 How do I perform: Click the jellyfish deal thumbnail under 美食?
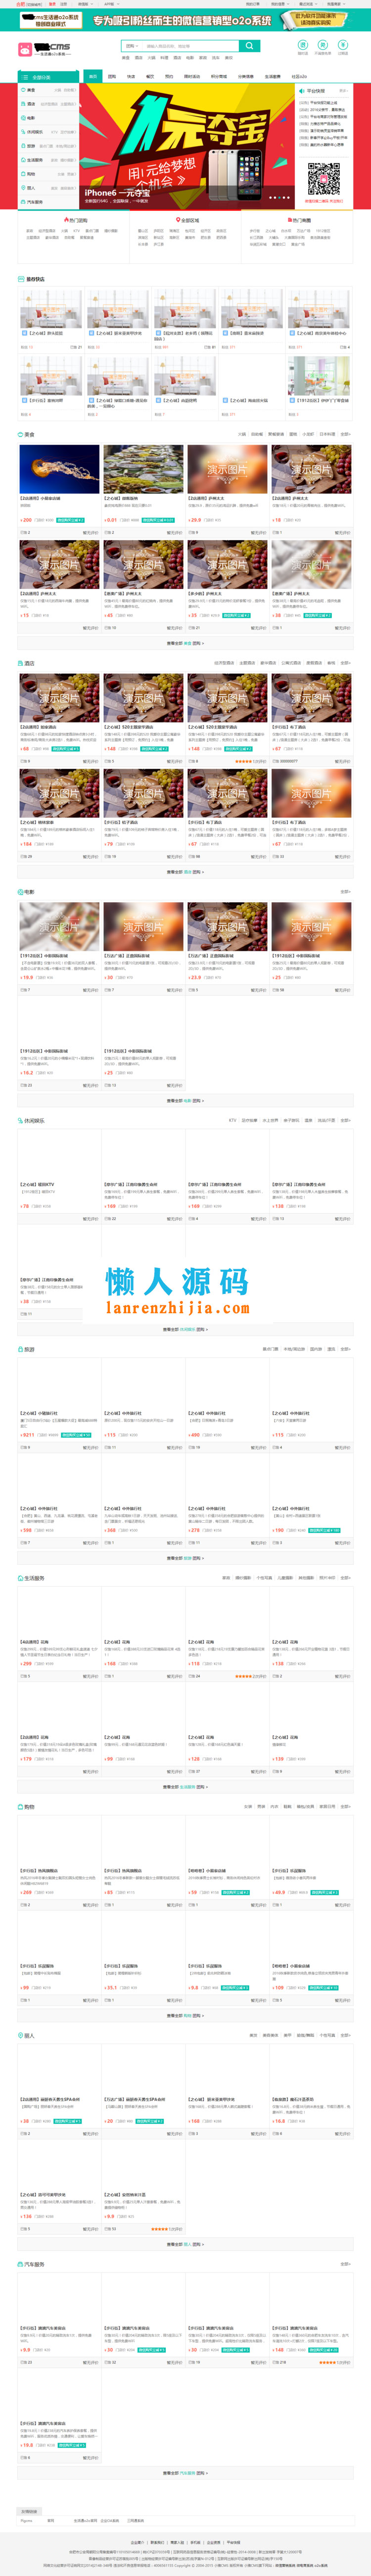(59, 469)
